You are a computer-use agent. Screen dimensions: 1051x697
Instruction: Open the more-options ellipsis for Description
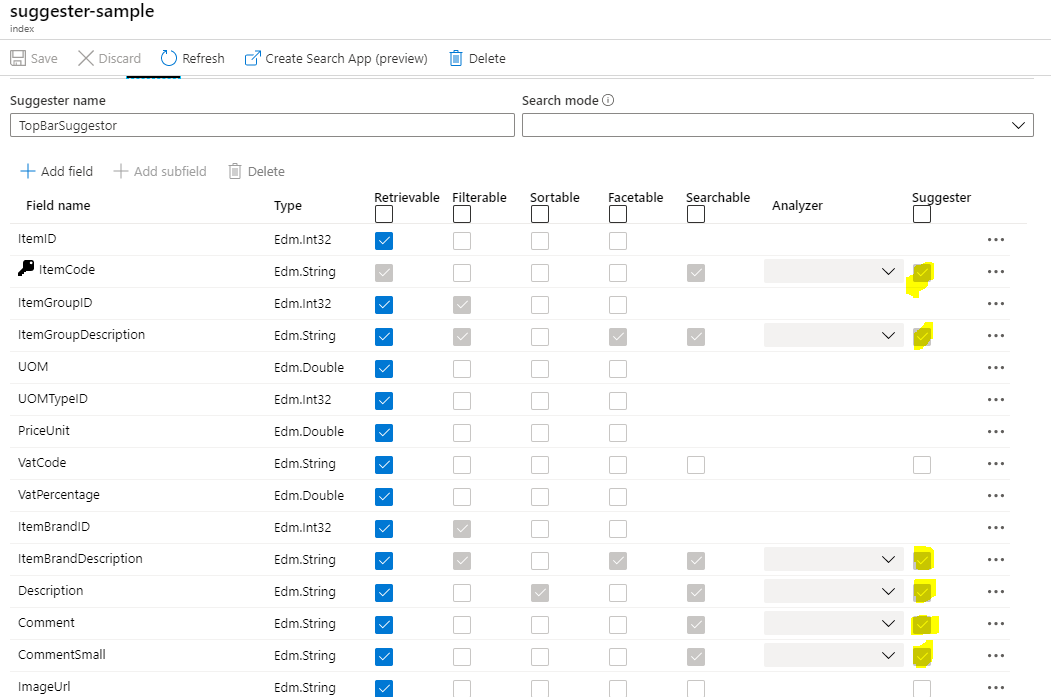point(996,591)
